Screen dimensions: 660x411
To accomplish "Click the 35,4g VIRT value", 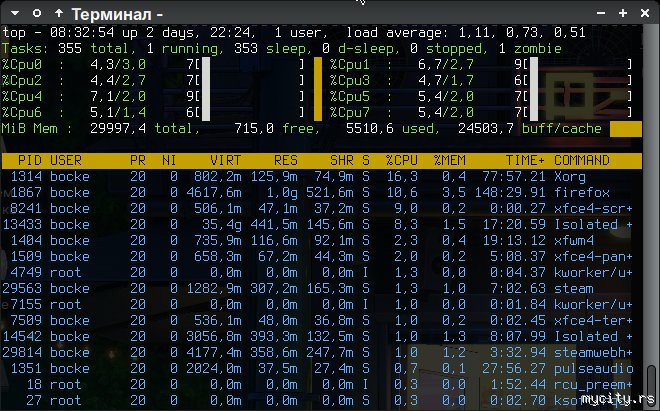I will (x=222, y=225).
